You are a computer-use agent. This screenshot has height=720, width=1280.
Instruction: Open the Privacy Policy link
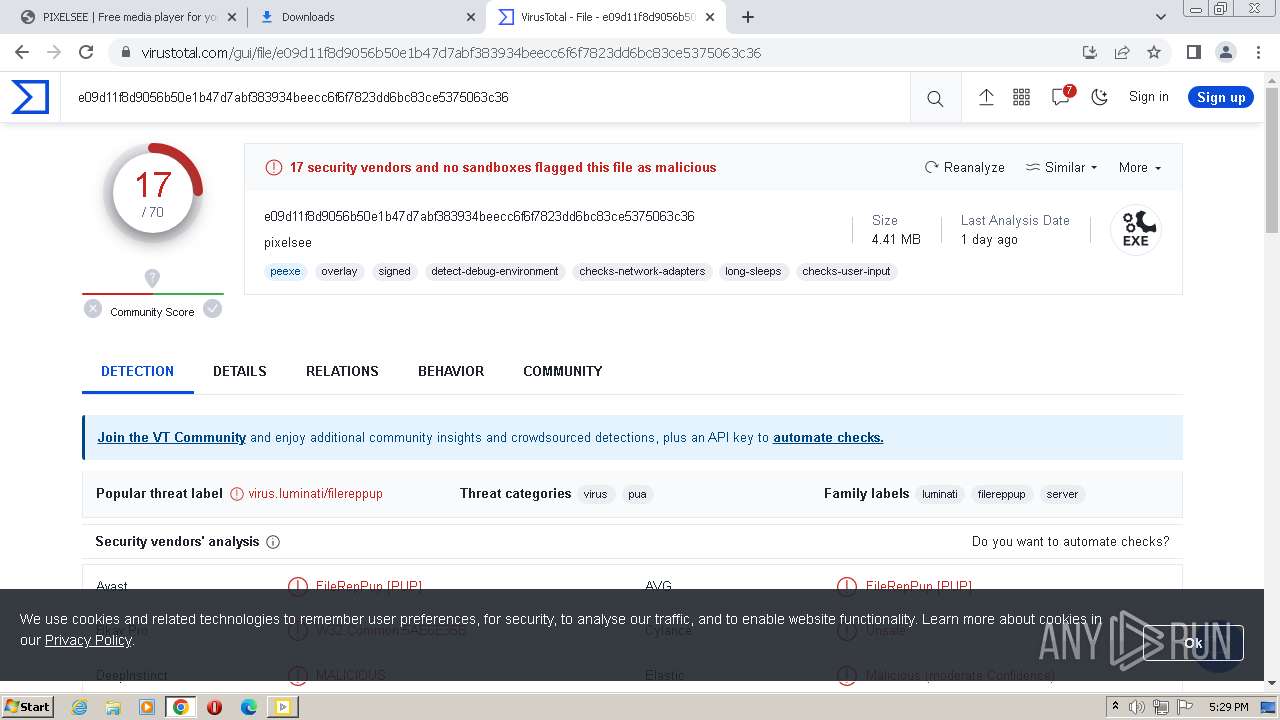tap(88, 640)
